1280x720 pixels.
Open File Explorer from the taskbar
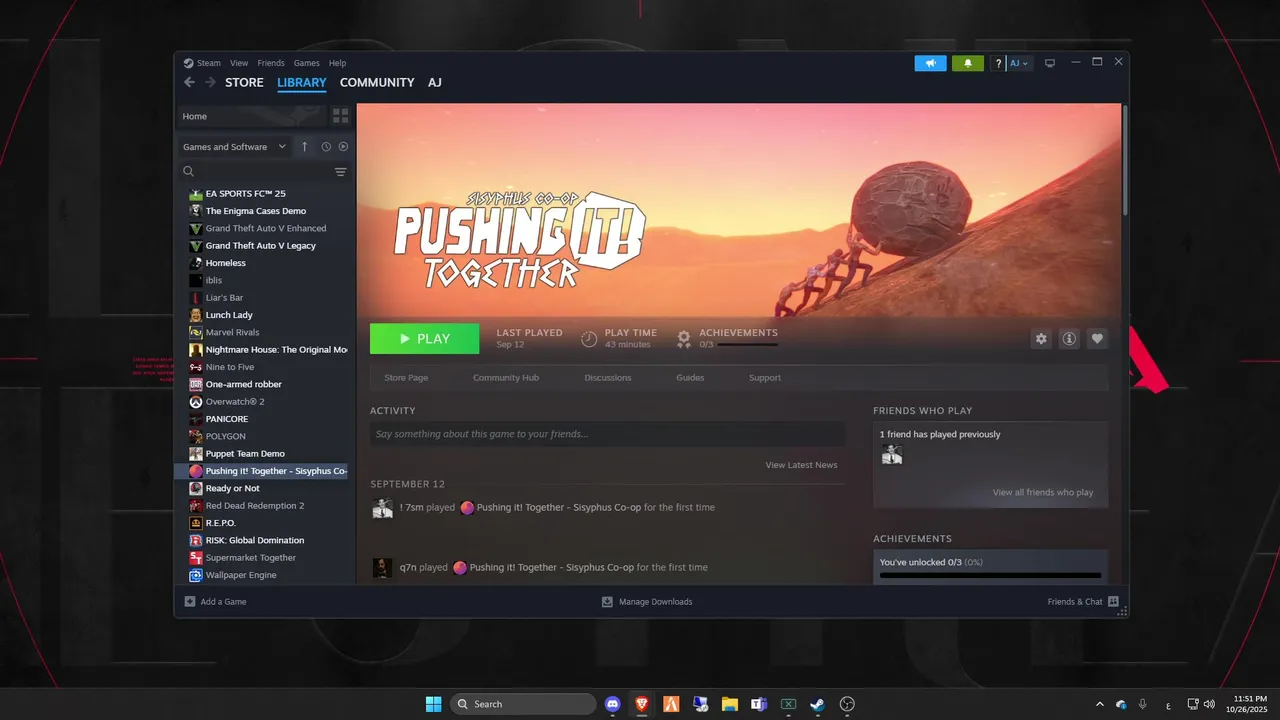click(729, 704)
